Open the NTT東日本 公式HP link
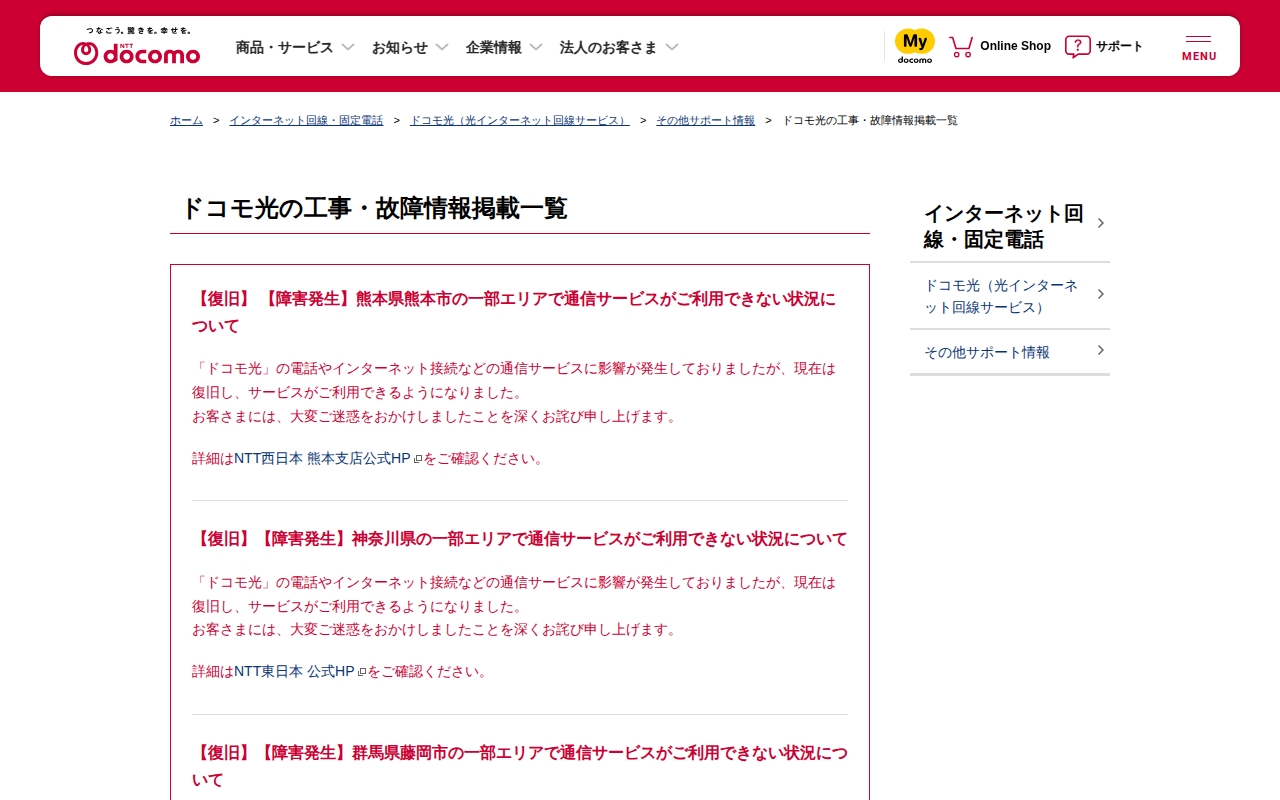This screenshot has width=1280, height=800. (294, 671)
